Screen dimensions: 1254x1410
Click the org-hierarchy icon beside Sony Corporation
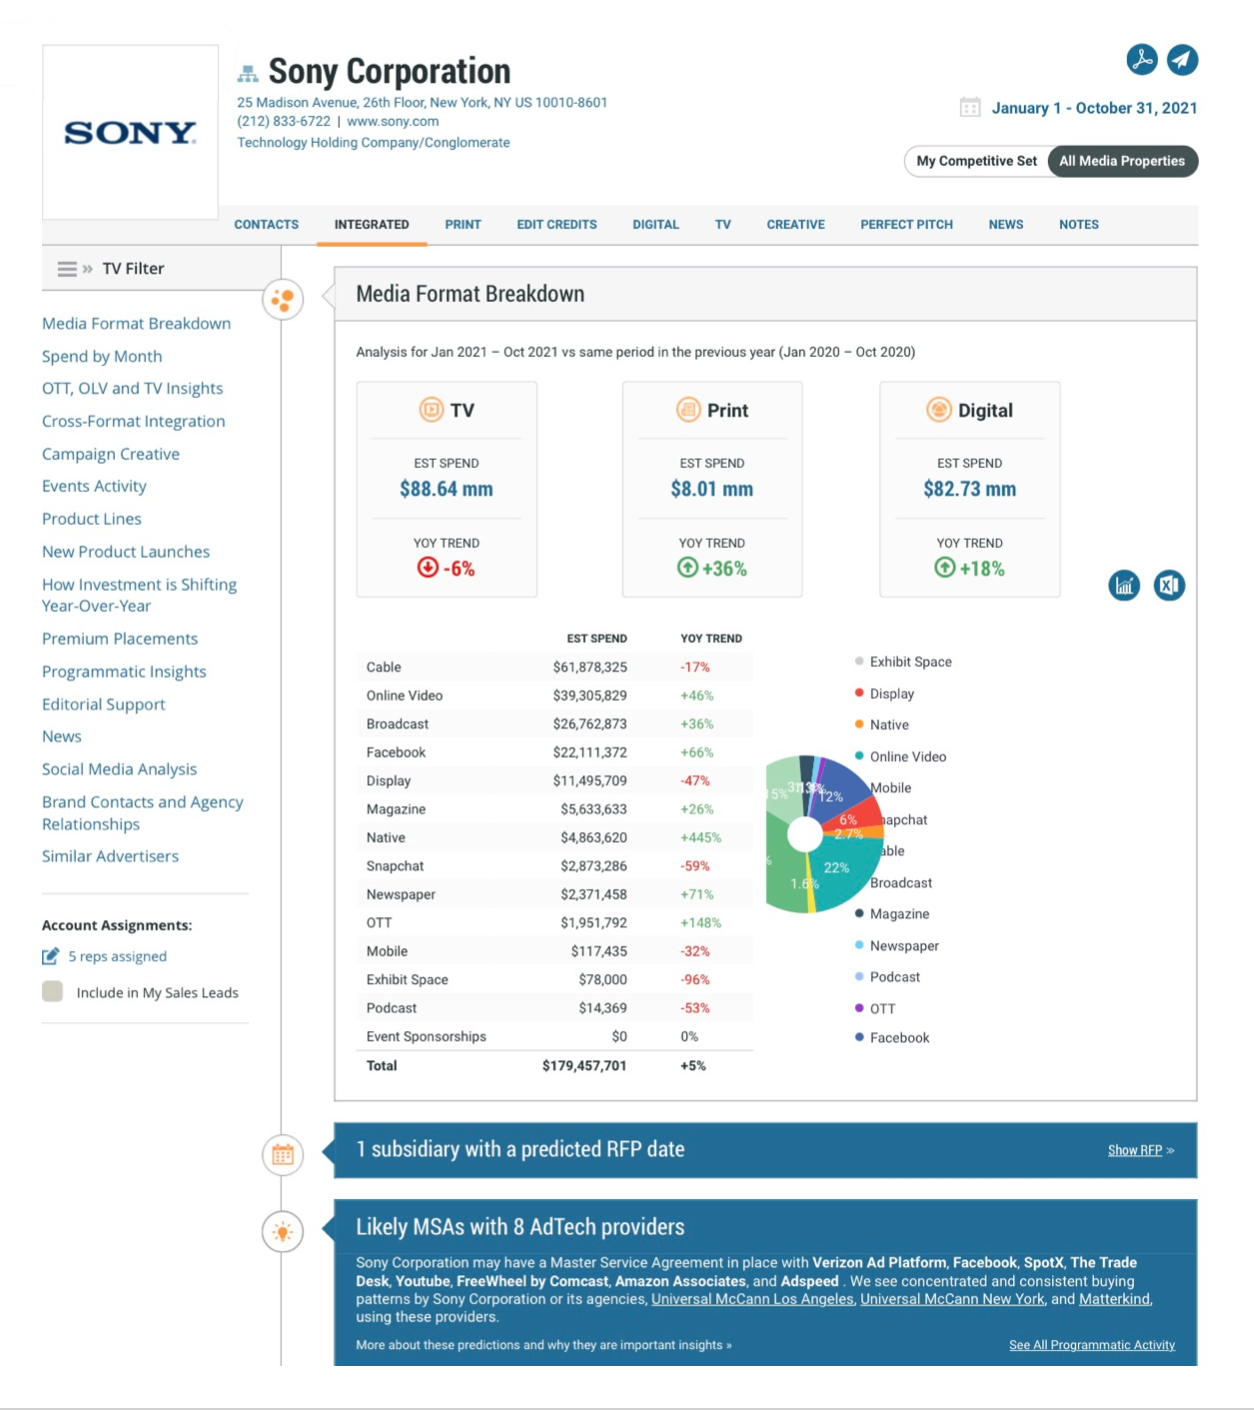(x=247, y=73)
